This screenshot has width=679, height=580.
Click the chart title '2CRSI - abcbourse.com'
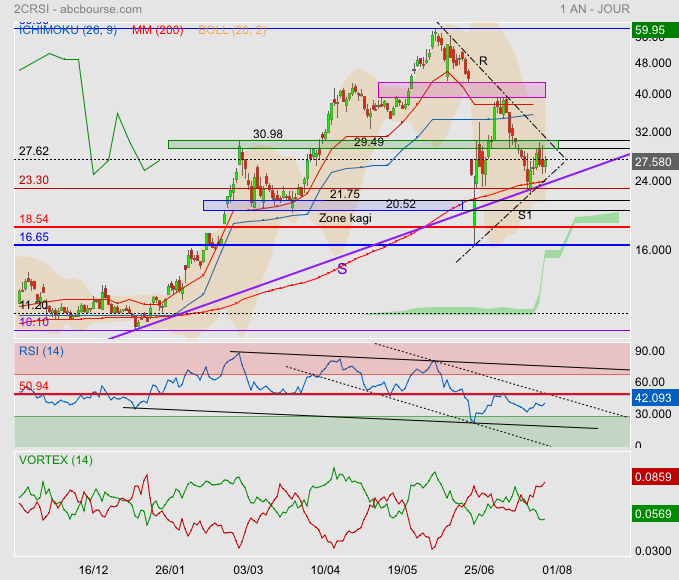coord(78,9)
